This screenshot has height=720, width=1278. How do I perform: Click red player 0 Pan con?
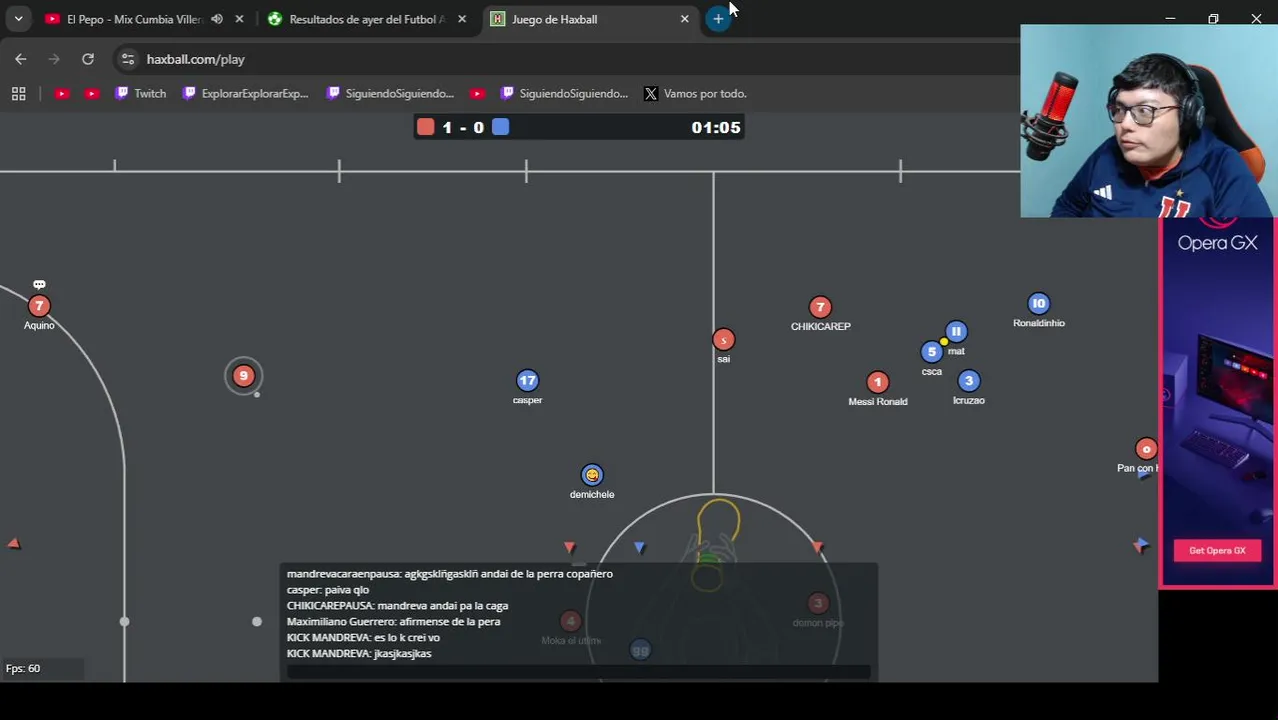1146,449
